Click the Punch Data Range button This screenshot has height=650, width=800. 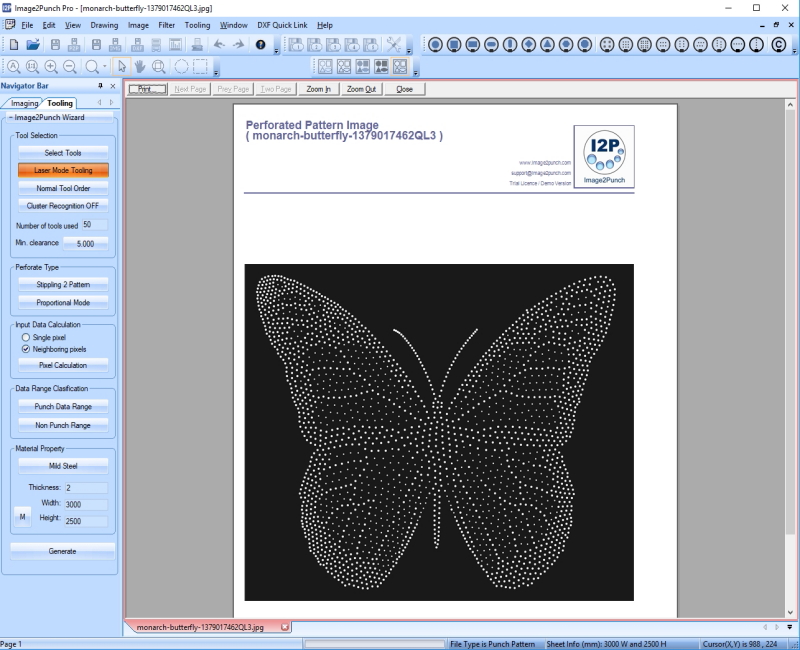pos(63,407)
